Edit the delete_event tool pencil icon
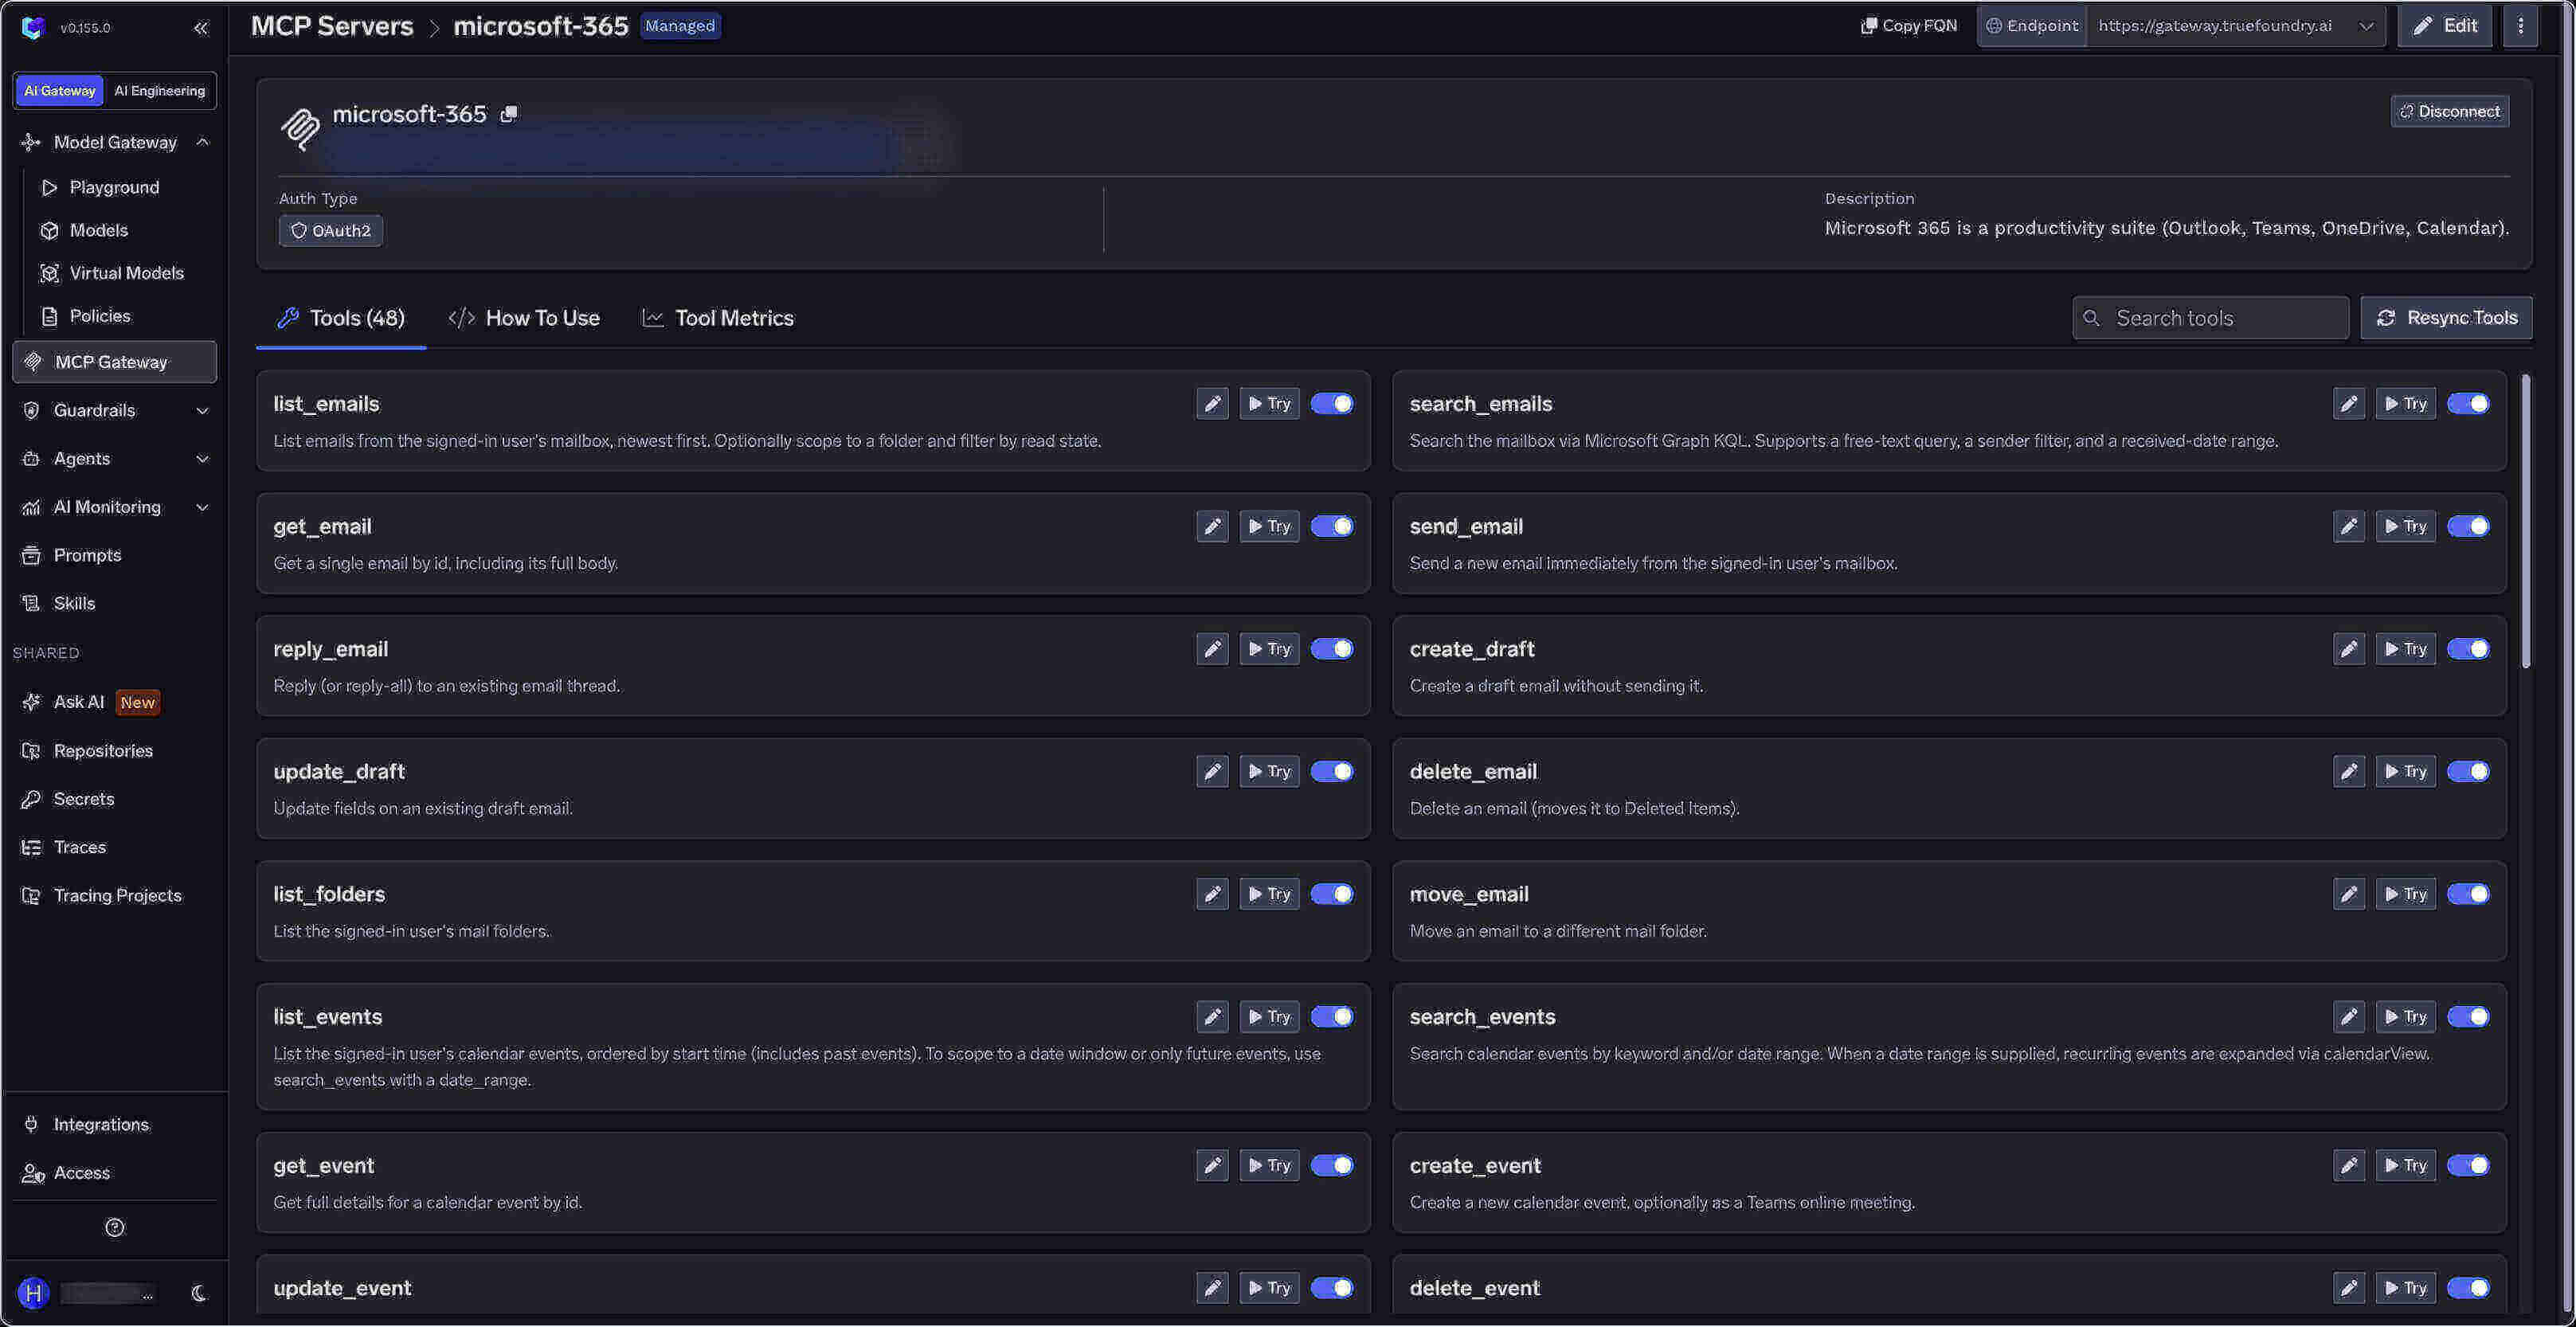Viewport: 2576px width, 1327px height. click(2348, 1288)
